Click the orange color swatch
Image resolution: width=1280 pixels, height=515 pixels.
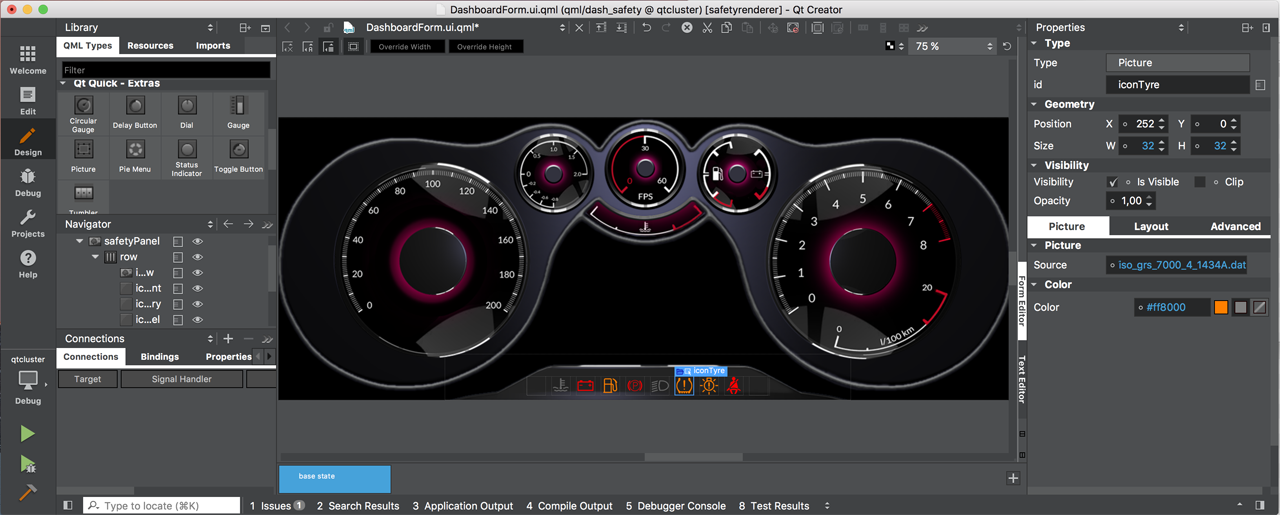coord(1221,307)
